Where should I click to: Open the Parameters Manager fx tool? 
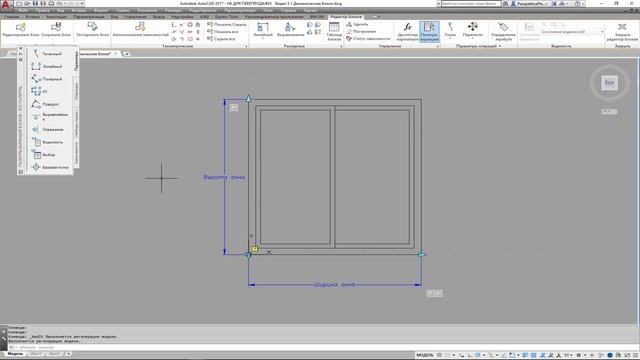coord(407,31)
